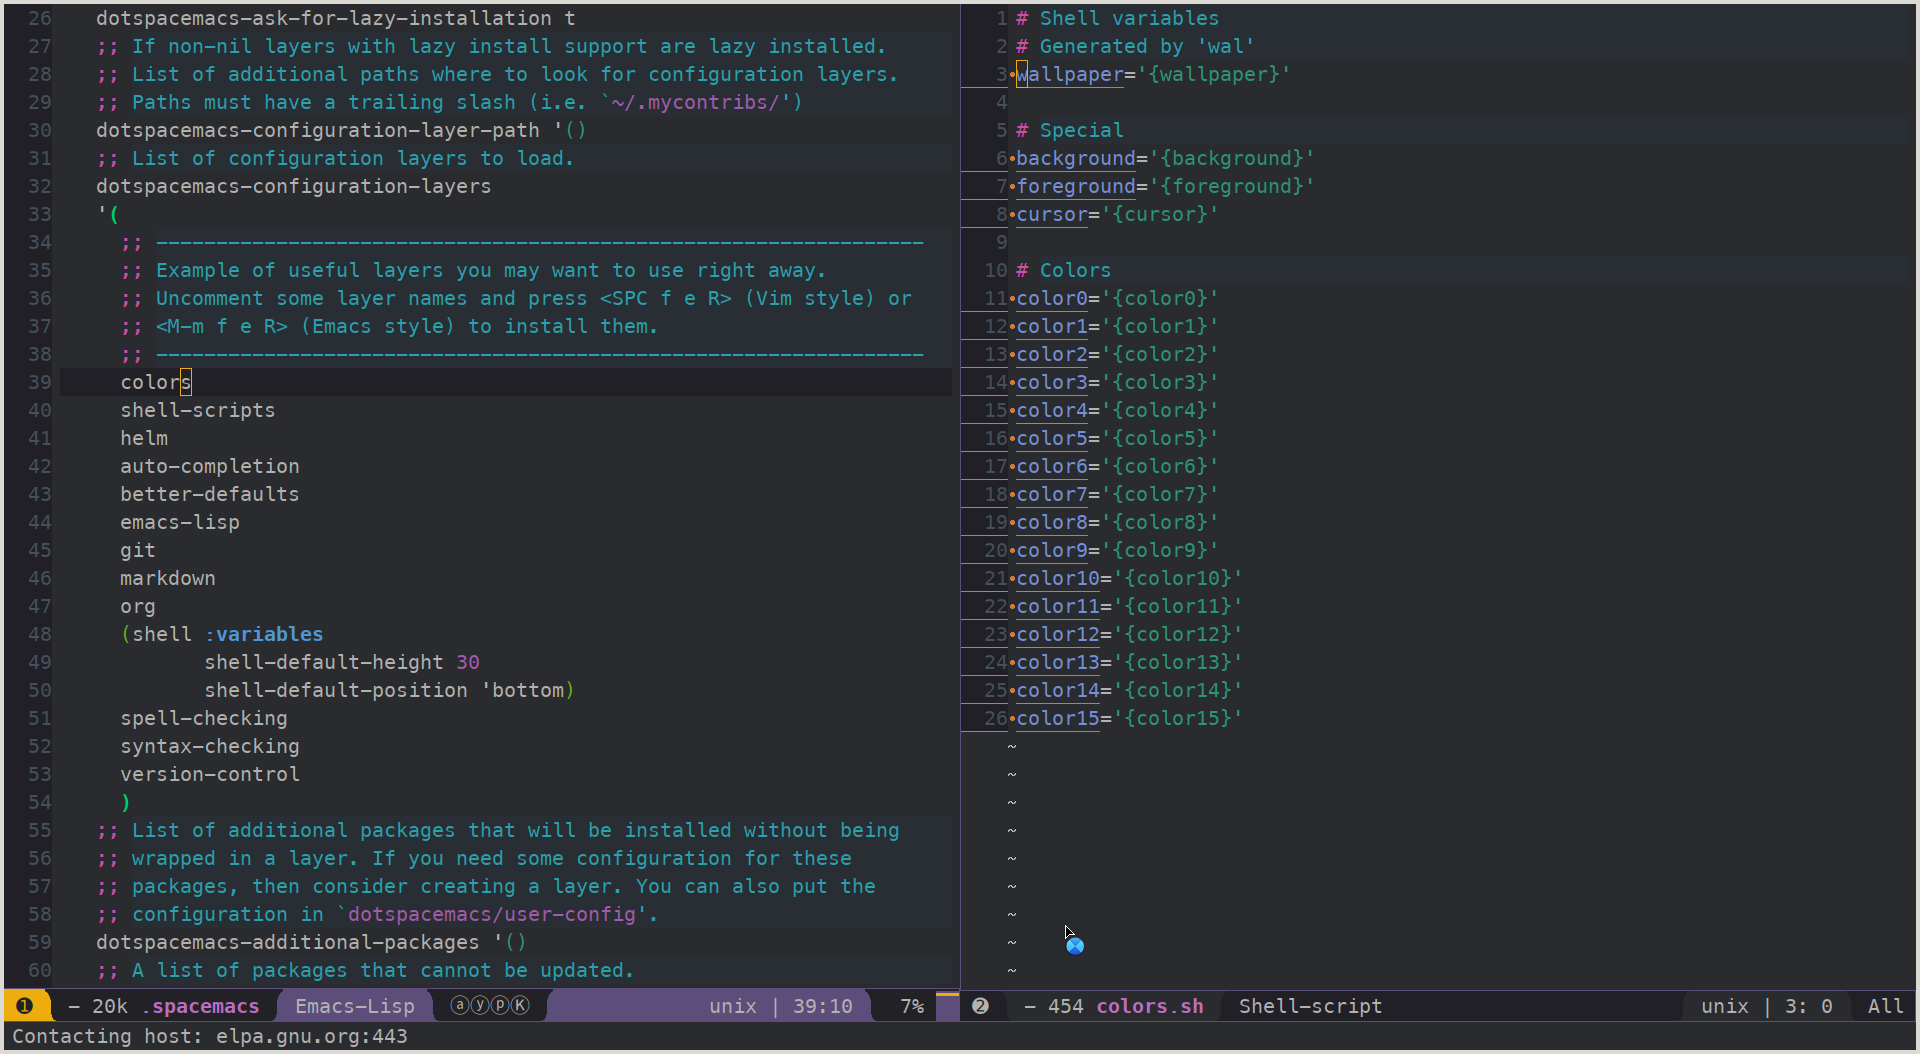1920x1054 pixels.
Task: Click the 7% buffer position indicator
Action: (x=912, y=1006)
